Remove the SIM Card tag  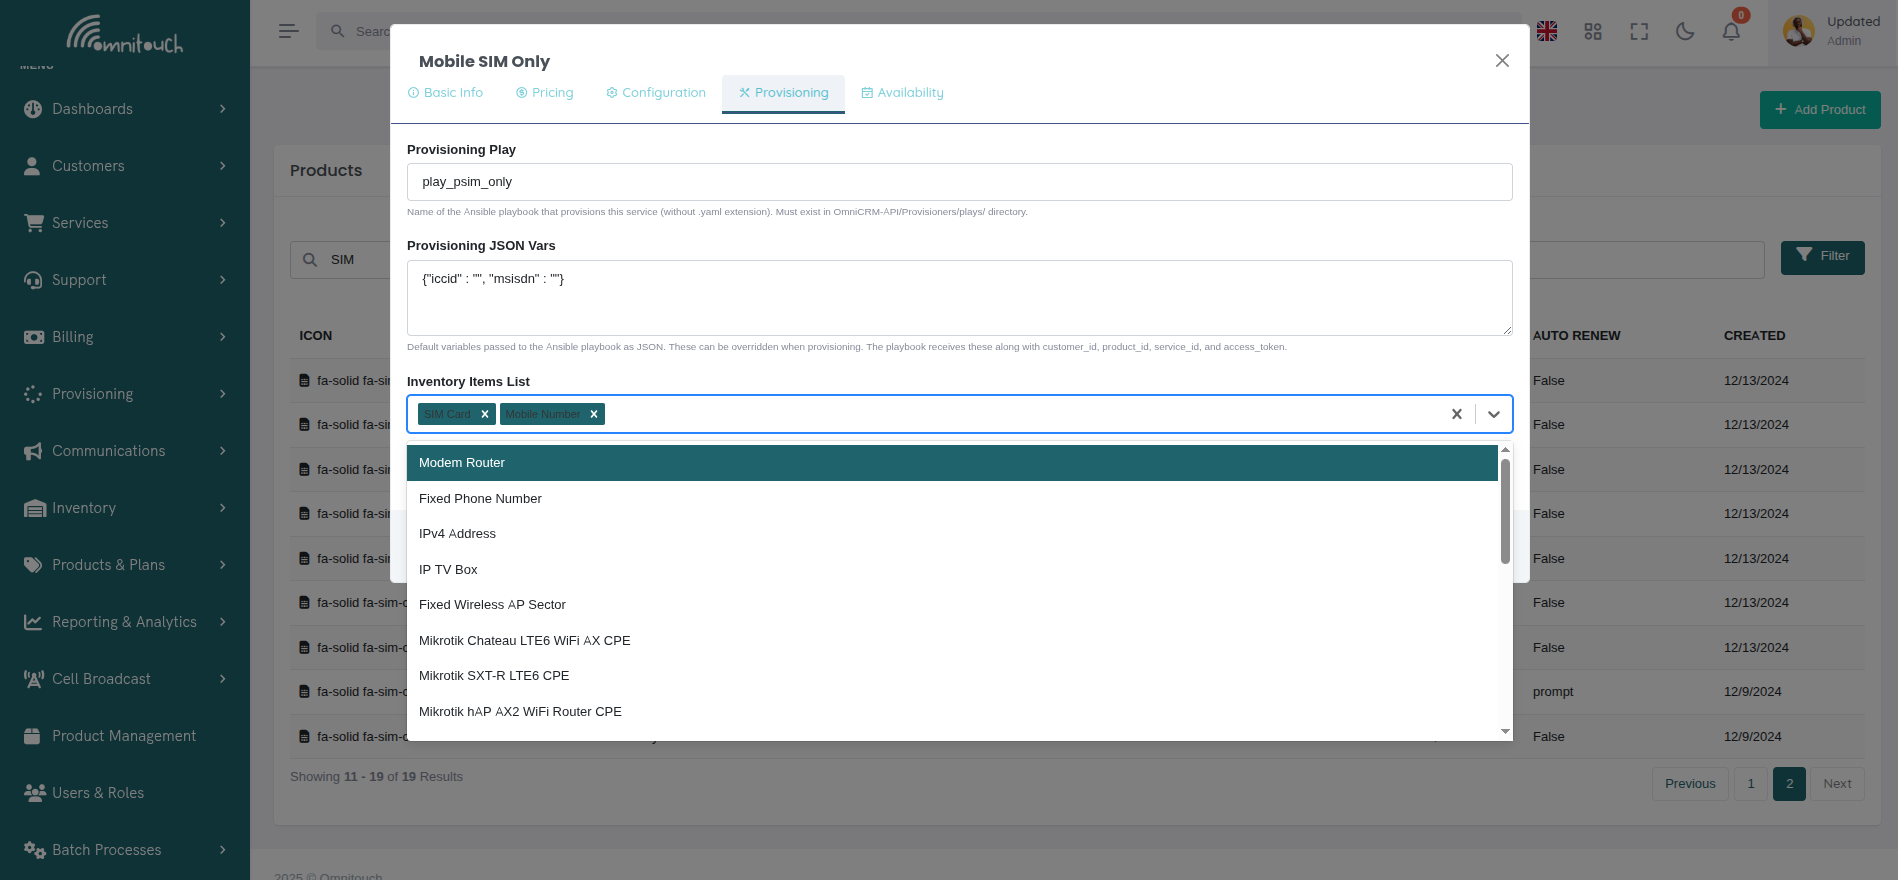(485, 414)
